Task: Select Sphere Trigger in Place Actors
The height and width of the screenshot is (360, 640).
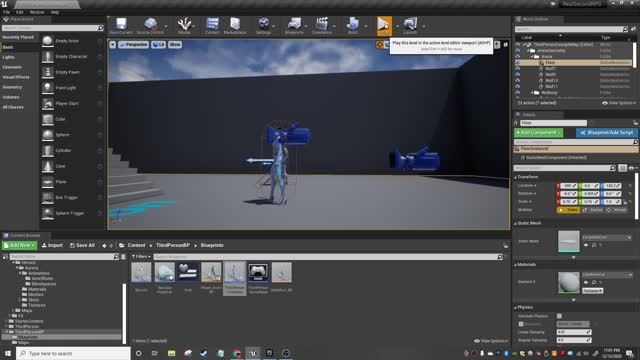Action: (x=71, y=213)
